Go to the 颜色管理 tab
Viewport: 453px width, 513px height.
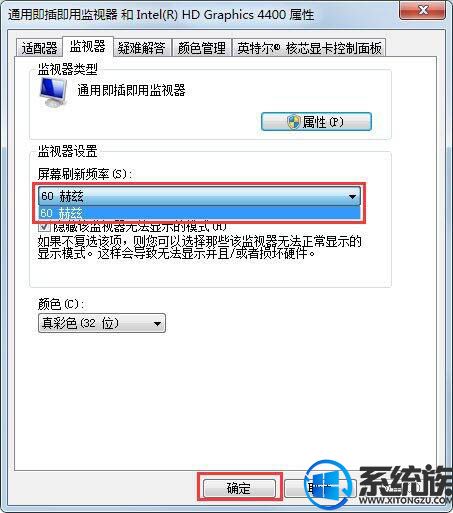pyautogui.click(x=201, y=48)
